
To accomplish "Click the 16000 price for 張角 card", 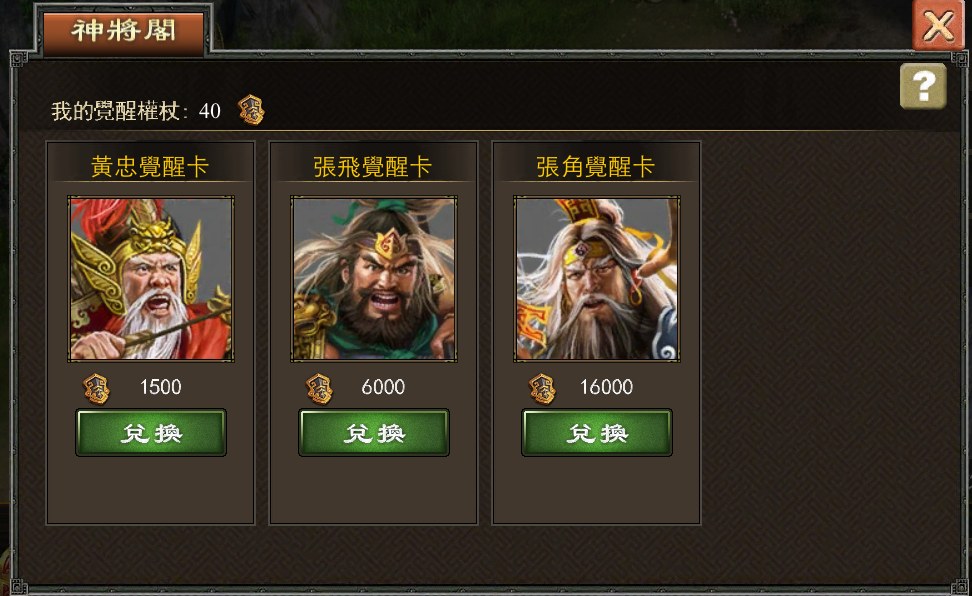I will (x=606, y=387).
